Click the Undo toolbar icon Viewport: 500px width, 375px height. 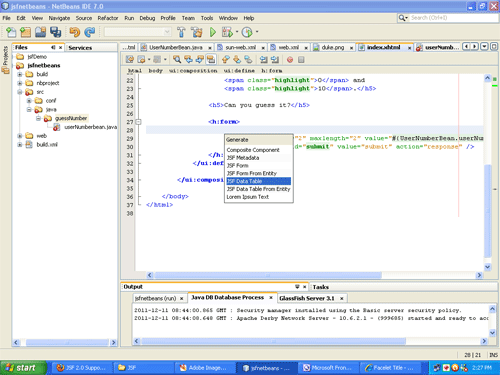75,32
